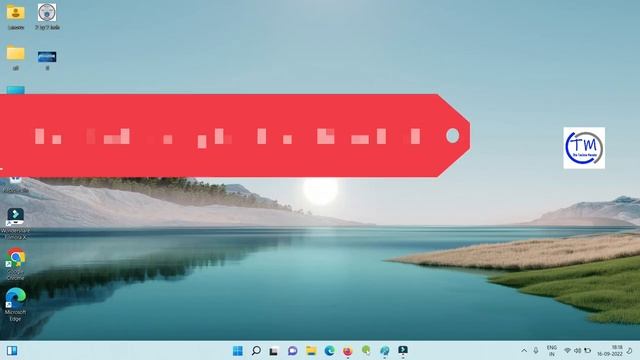
Task: Open taskbar Search magnifier
Action: click(x=256, y=351)
